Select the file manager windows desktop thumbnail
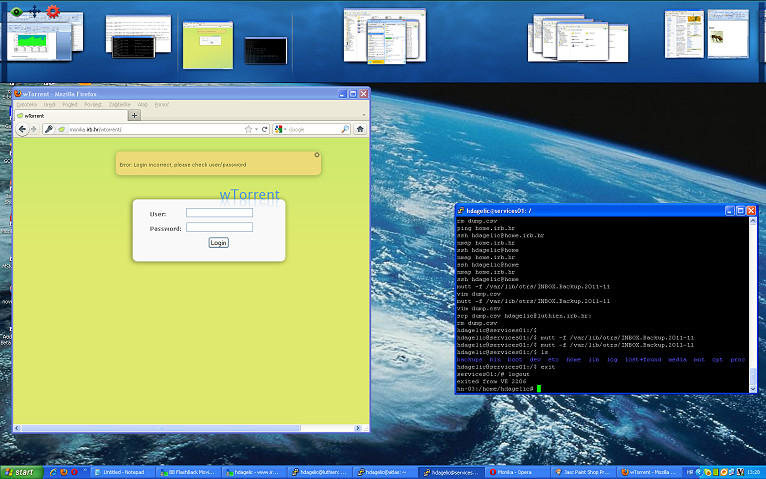The height and width of the screenshot is (479, 766). pyautogui.click(x=384, y=36)
